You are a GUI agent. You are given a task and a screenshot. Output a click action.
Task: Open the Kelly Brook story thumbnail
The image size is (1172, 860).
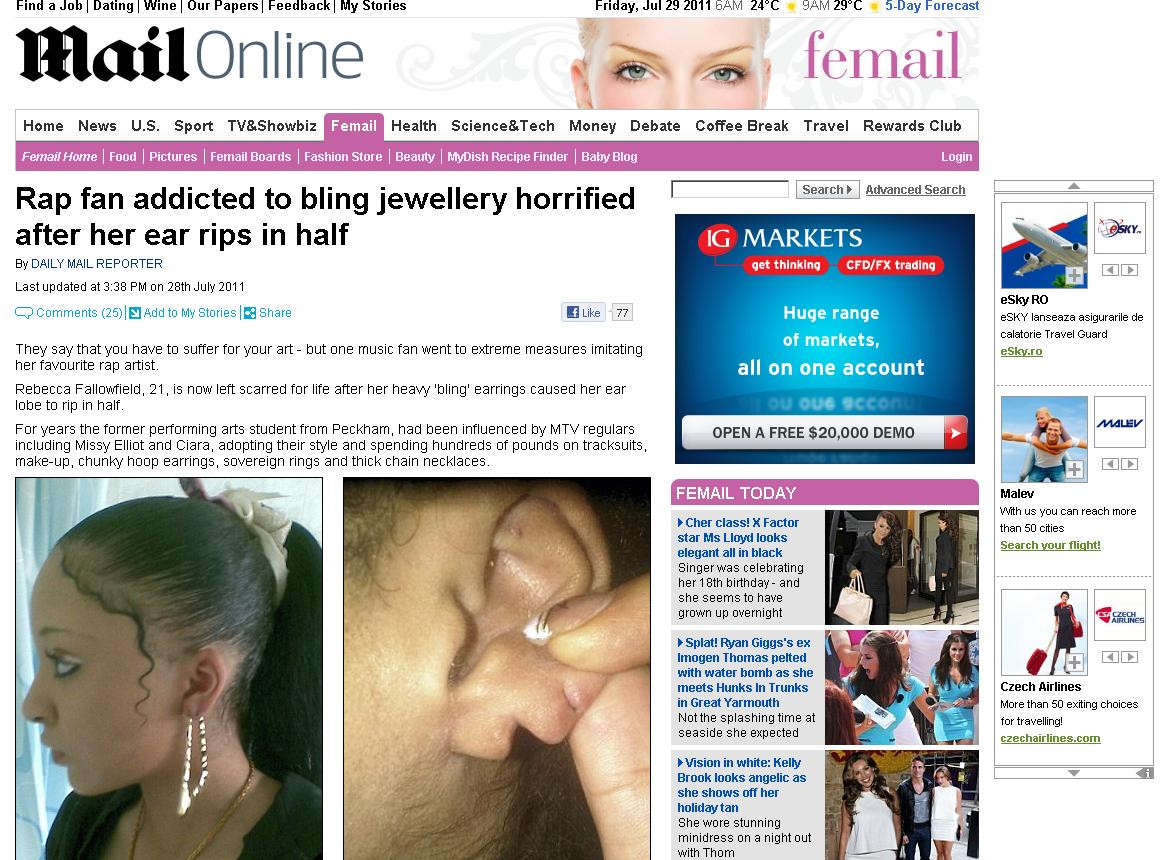901,805
